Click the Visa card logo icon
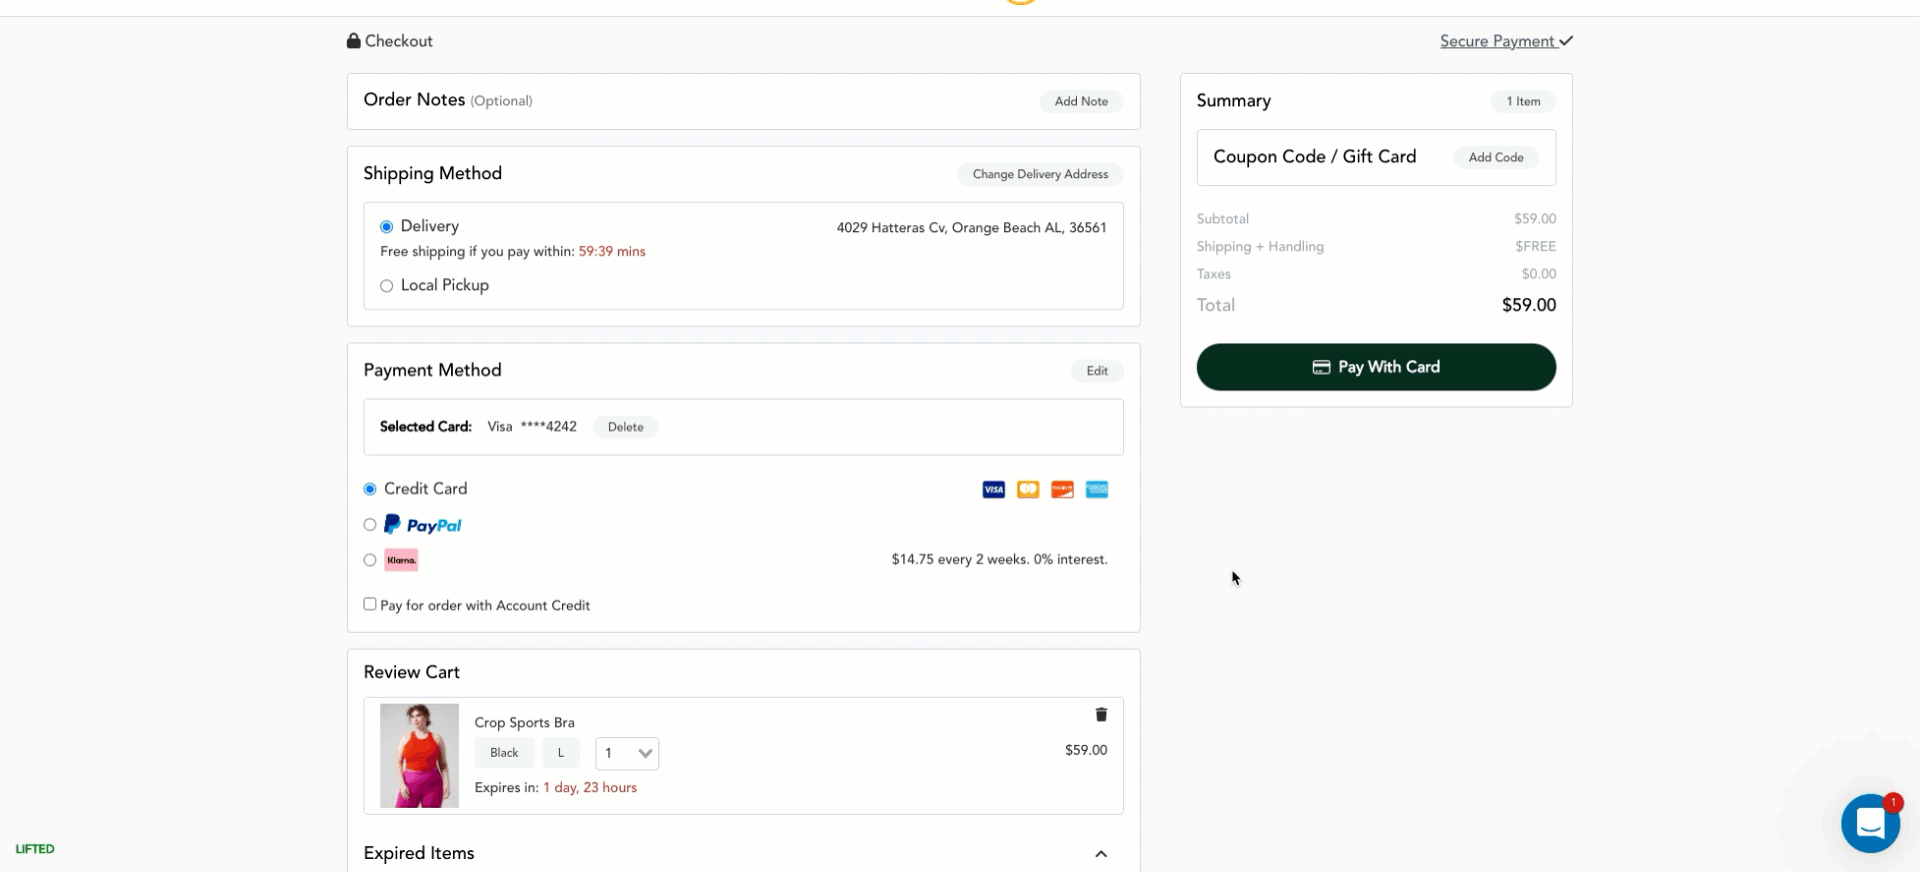Screen dimensions: 1920x872 tap(993, 489)
